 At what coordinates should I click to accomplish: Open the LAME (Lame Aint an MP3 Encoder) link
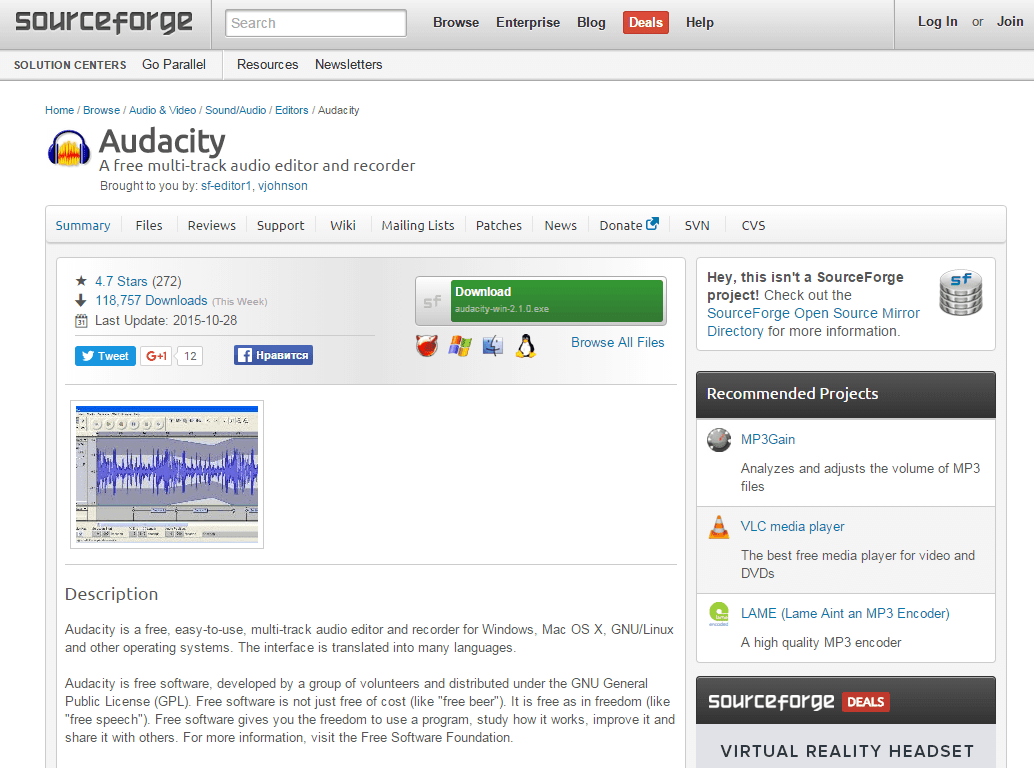(x=845, y=614)
